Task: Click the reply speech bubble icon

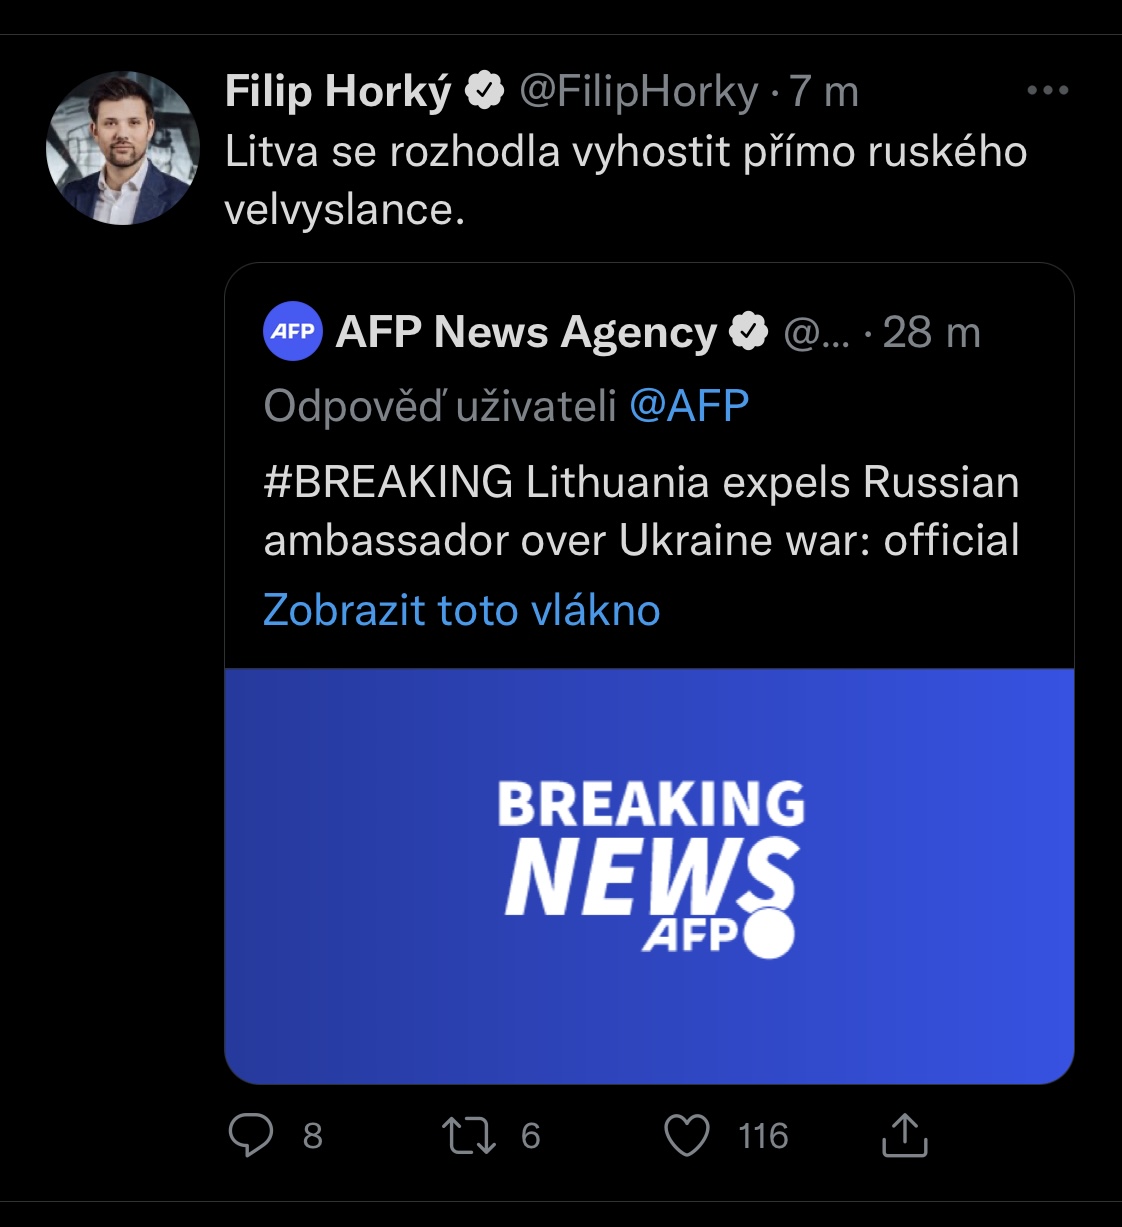Action: coord(251,1135)
